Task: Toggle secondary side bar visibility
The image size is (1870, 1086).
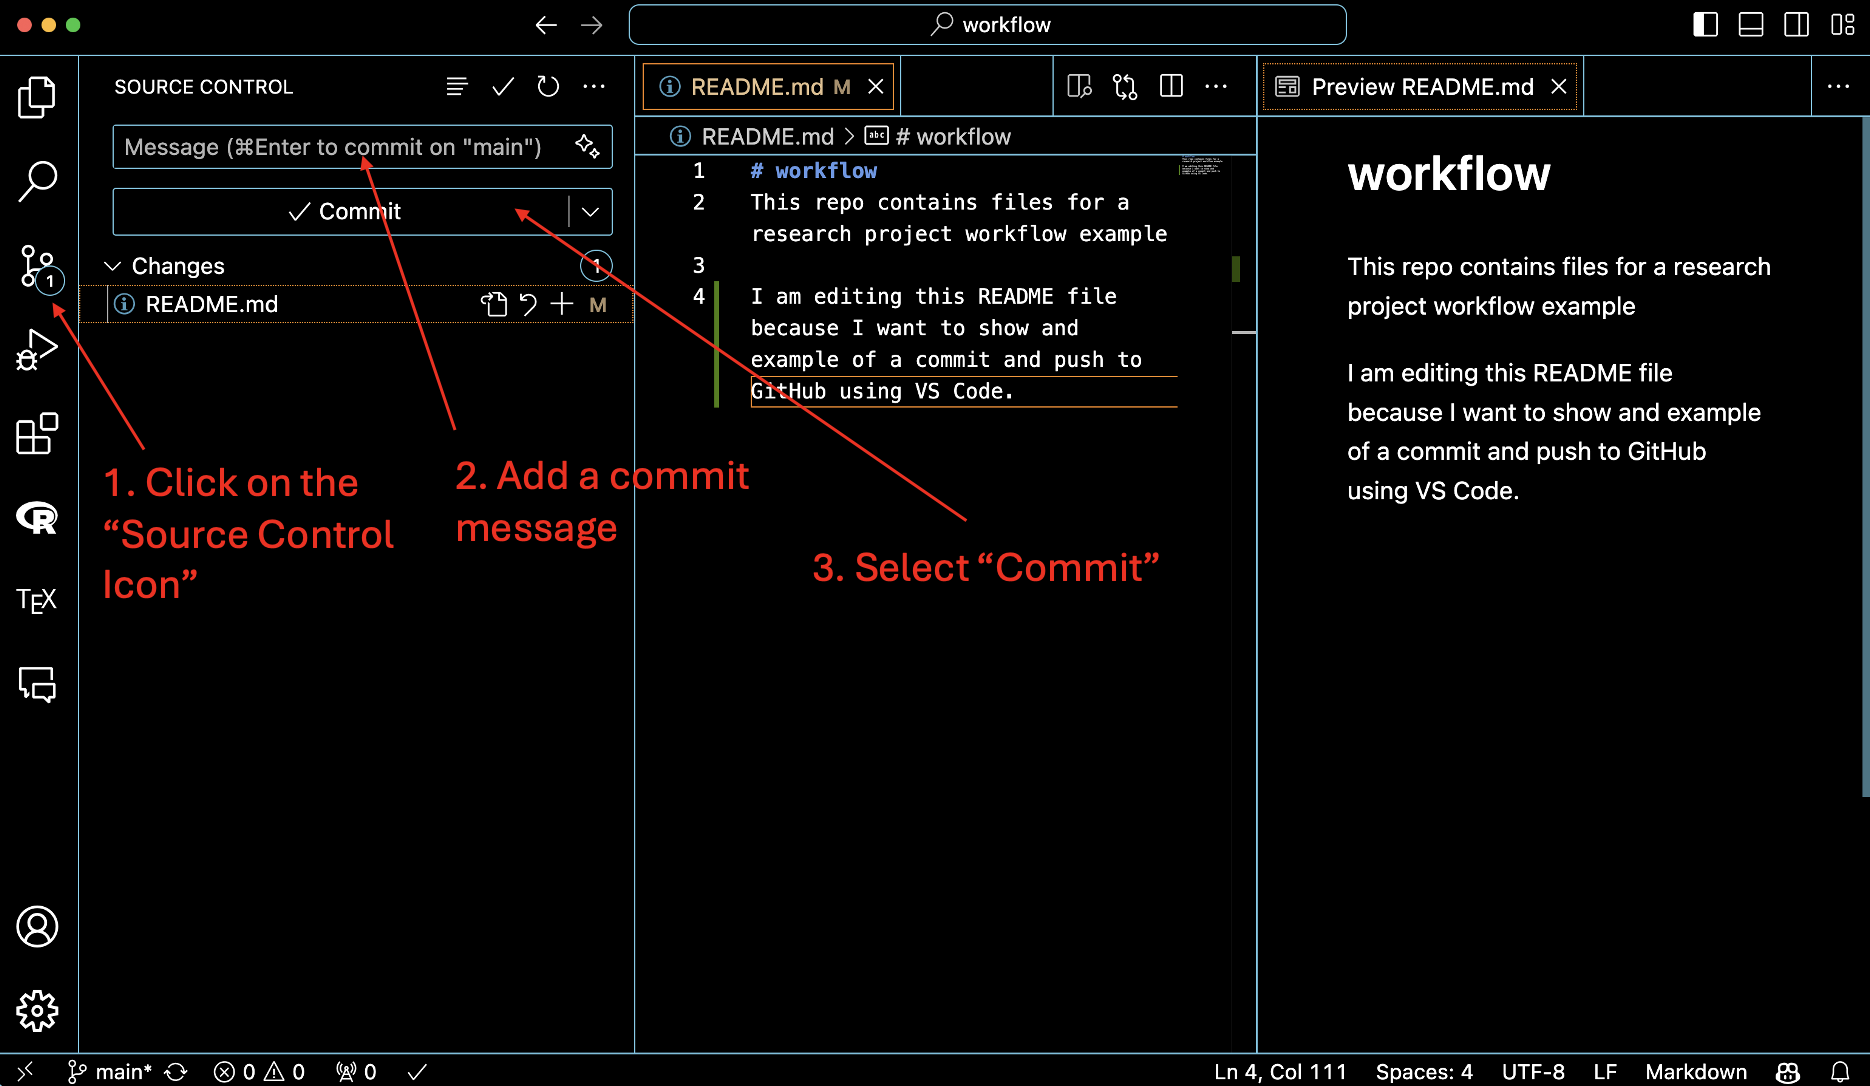Action: [x=1797, y=25]
